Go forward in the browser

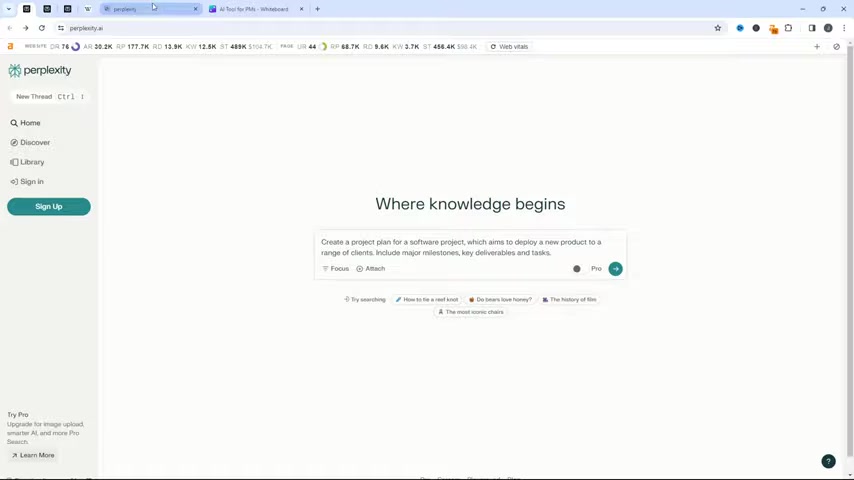(x=26, y=28)
